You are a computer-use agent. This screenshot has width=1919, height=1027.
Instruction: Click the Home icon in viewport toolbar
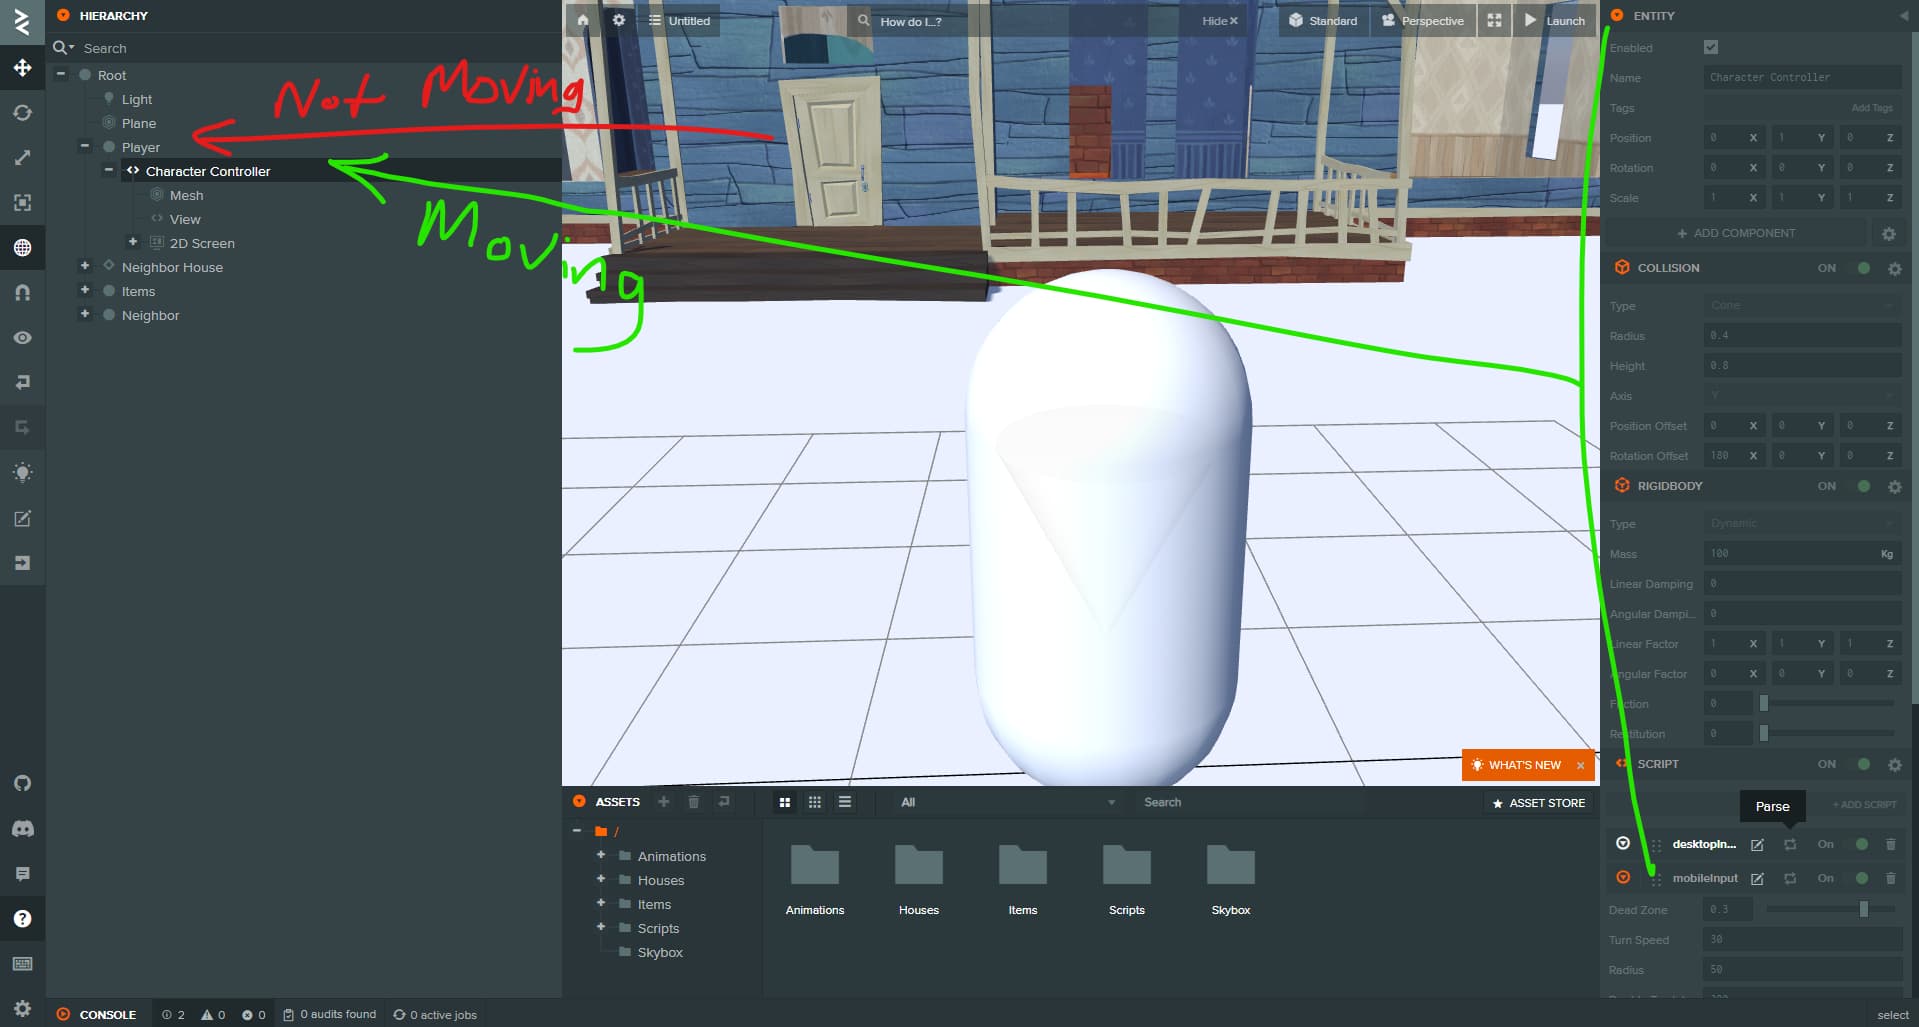[583, 20]
